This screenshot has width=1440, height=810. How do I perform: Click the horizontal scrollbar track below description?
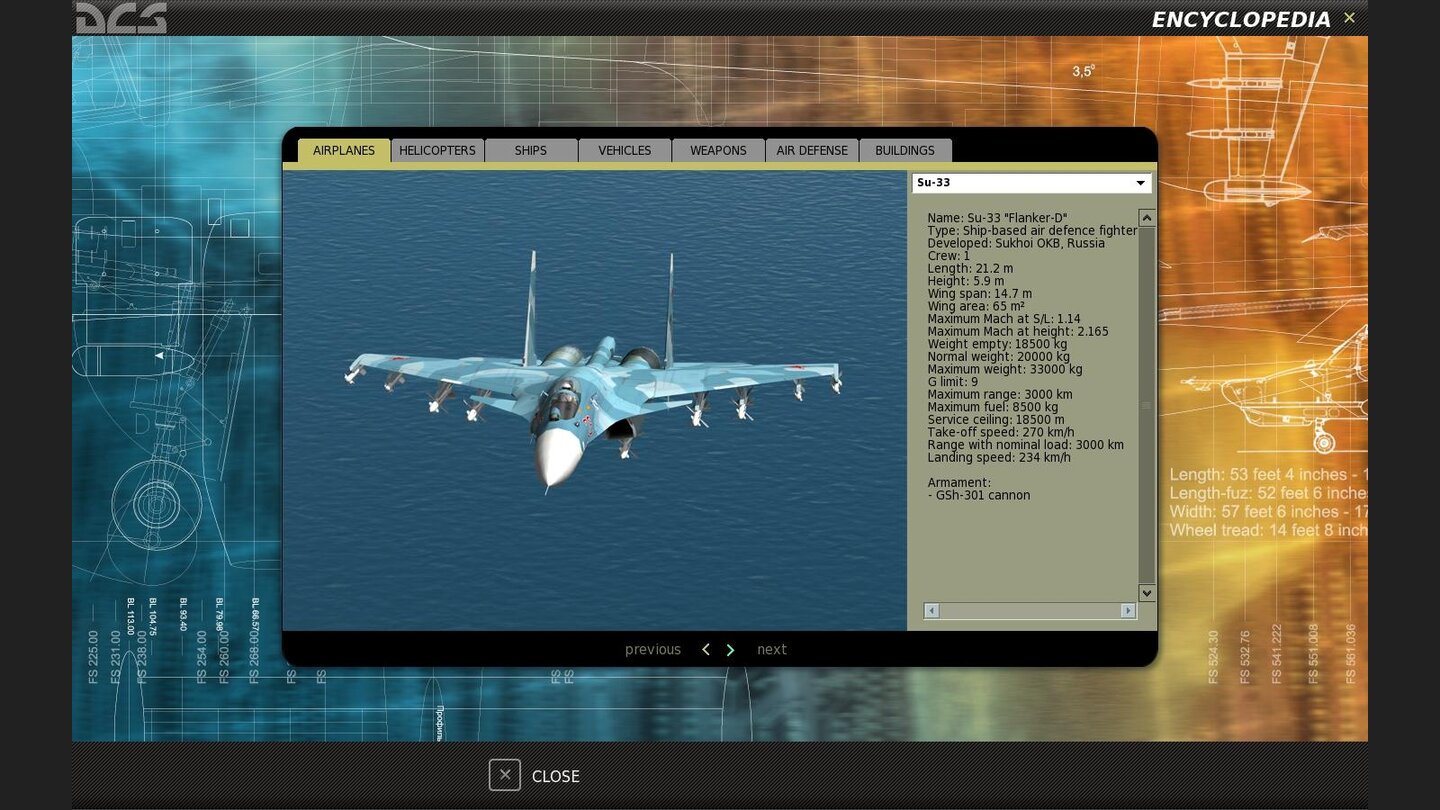(x=1030, y=611)
